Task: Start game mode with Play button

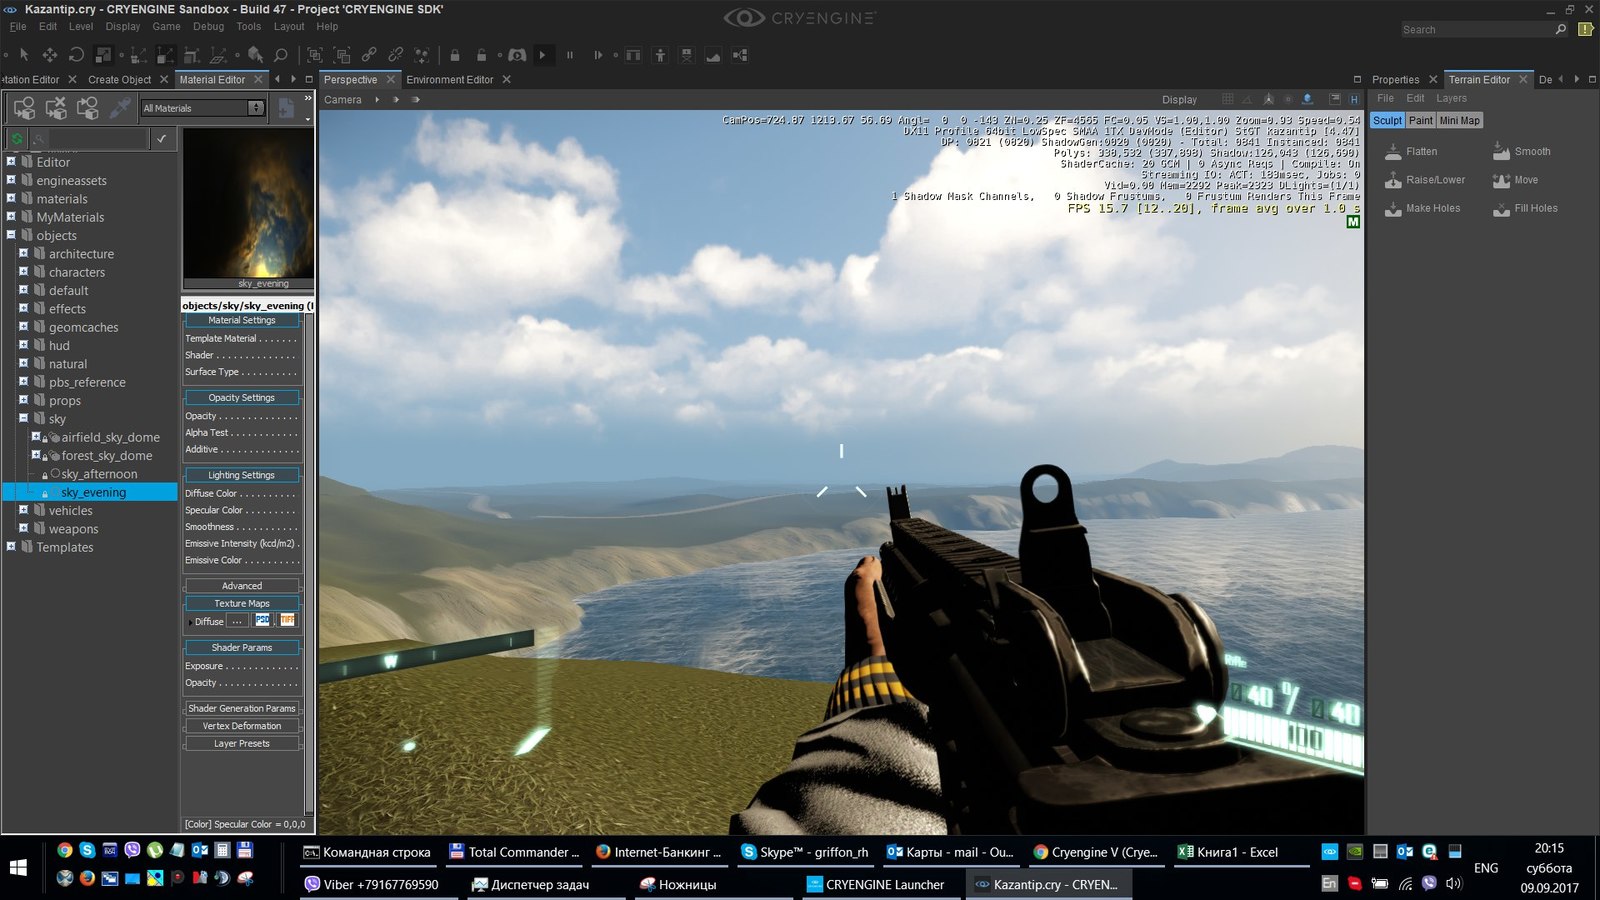Action: 543,55
